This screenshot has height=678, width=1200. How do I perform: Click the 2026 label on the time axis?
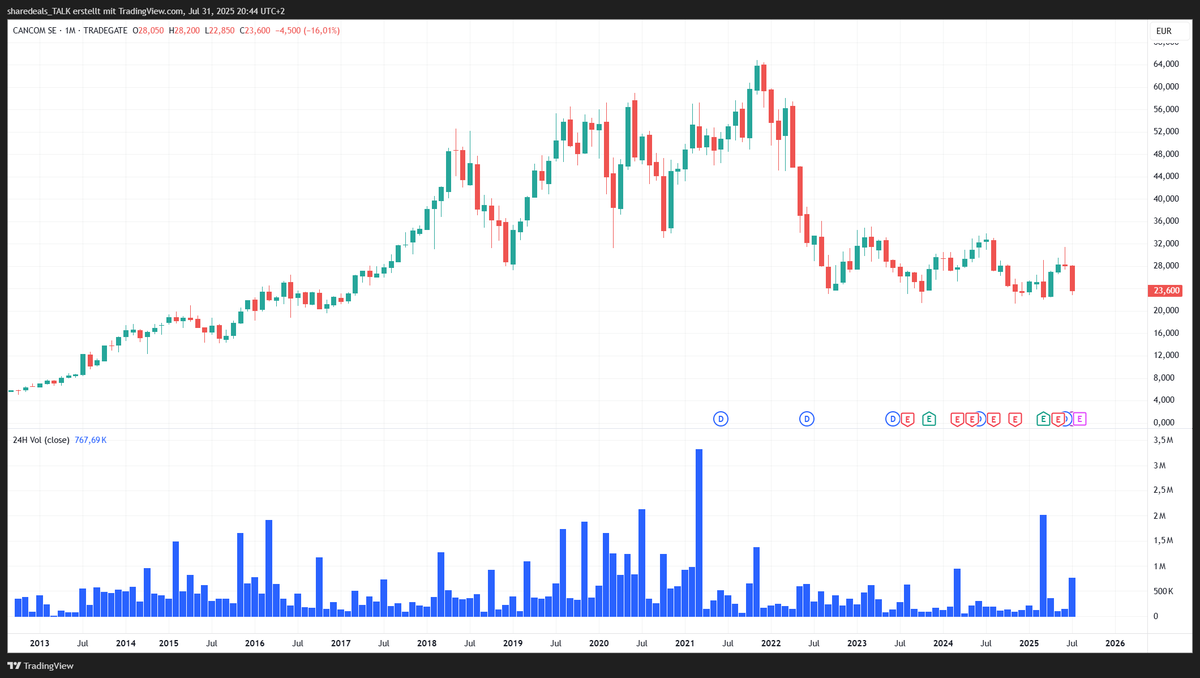coord(1115,643)
